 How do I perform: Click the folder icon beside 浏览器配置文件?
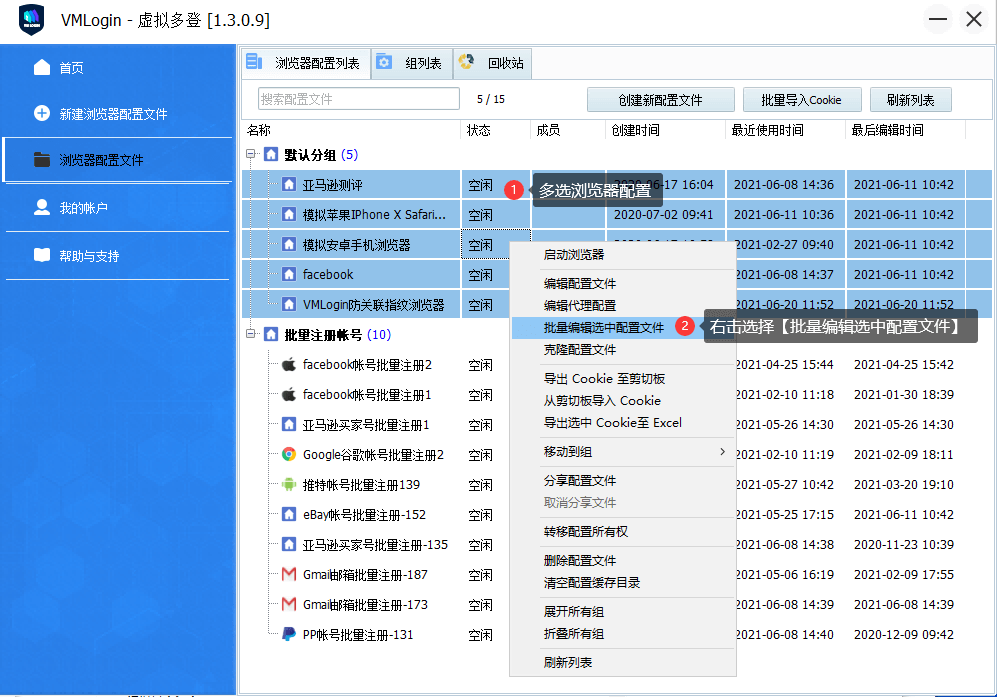42,159
